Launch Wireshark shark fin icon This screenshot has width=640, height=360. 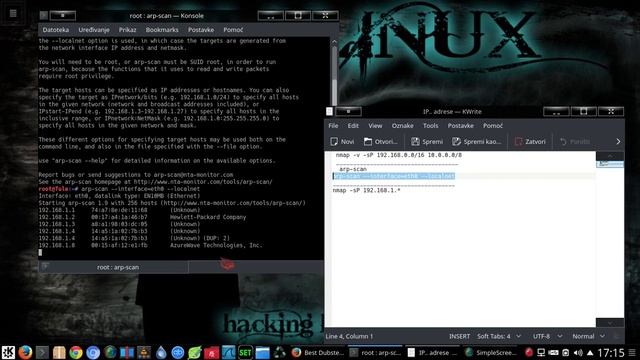(x=228, y=352)
